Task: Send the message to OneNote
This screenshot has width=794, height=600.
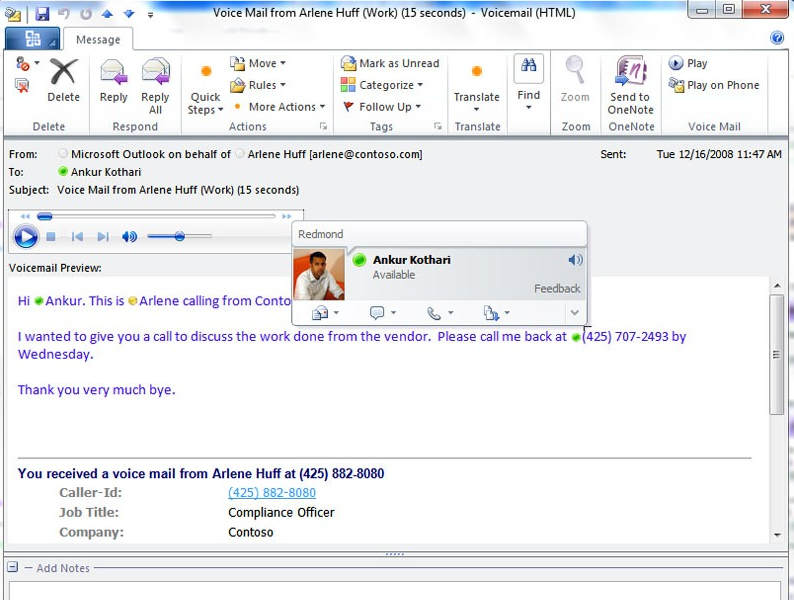Action: [x=630, y=86]
